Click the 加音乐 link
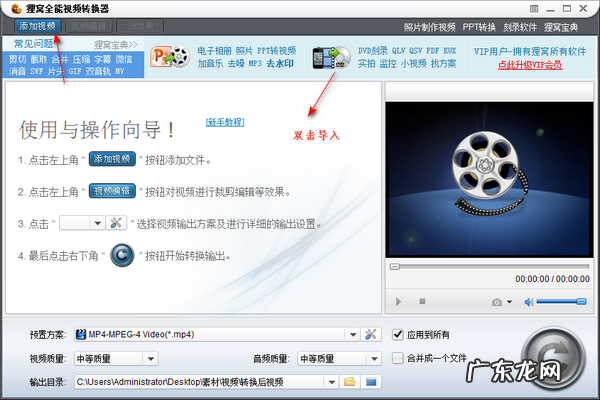The image size is (600, 400). tap(210, 63)
